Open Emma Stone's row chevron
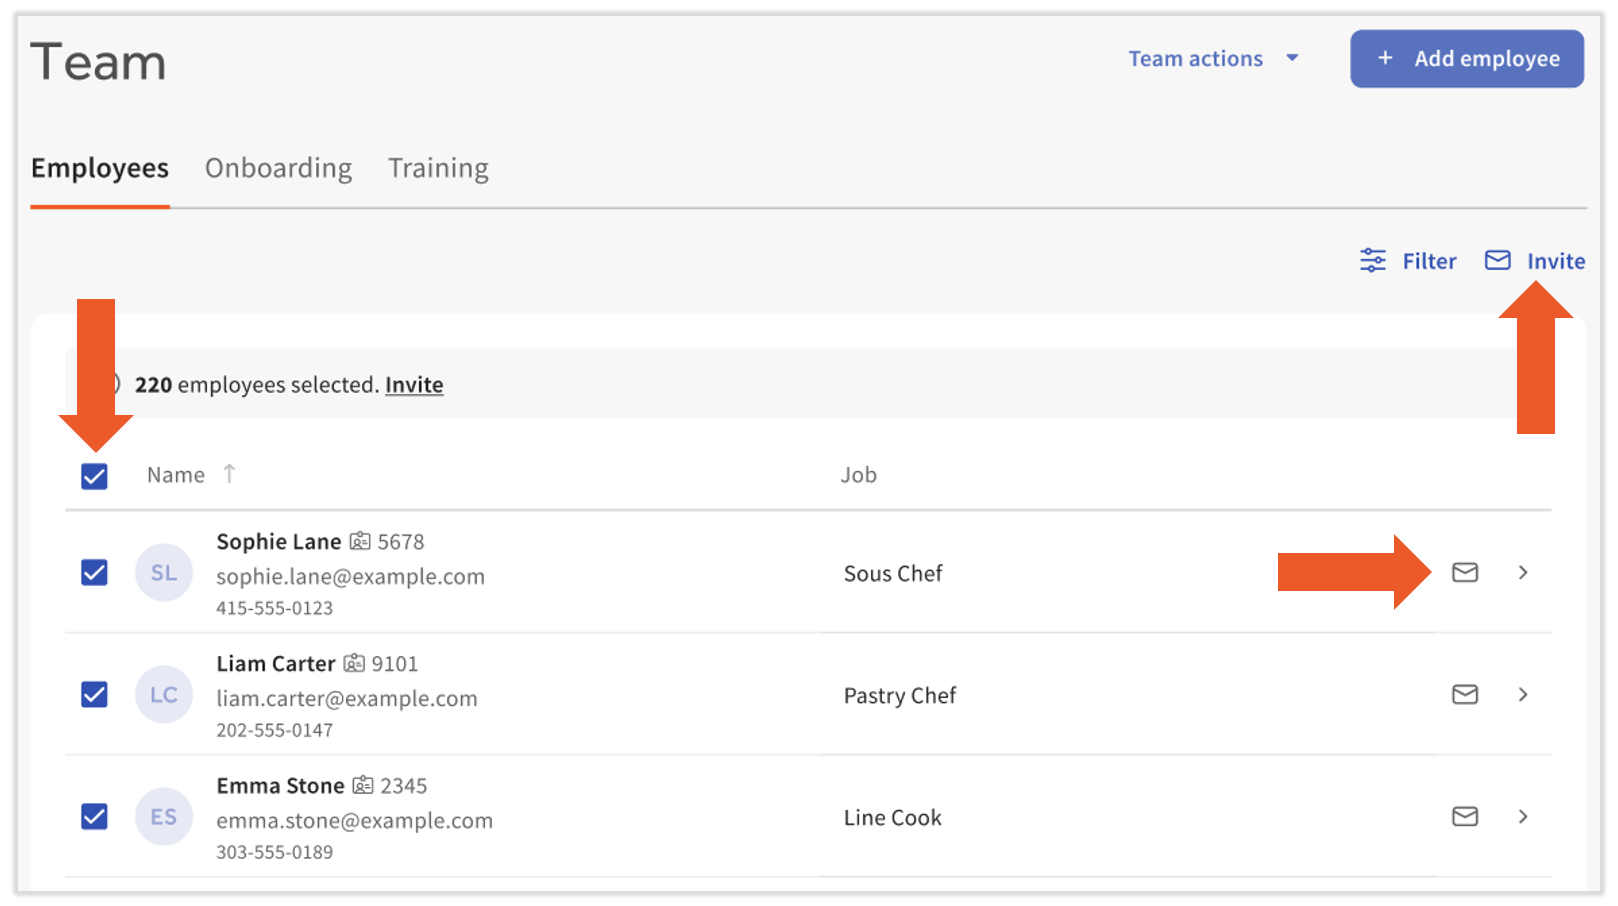The image size is (1618, 906). 1523,817
